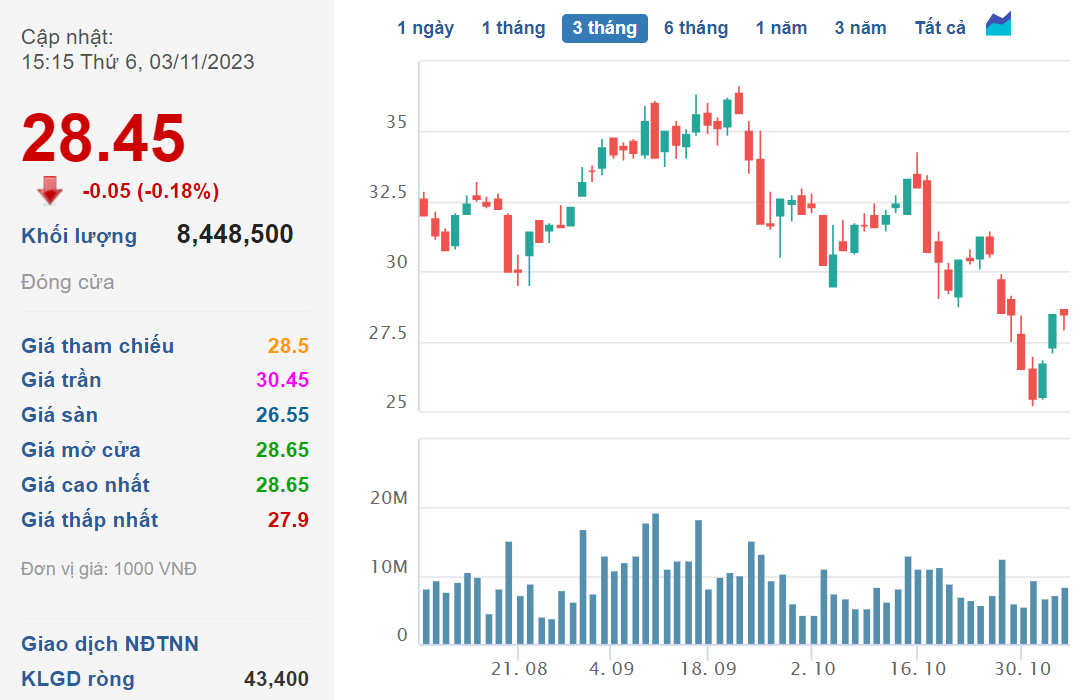Select the "1 ngày" time range tab
1083x700 pixels.
[425, 28]
